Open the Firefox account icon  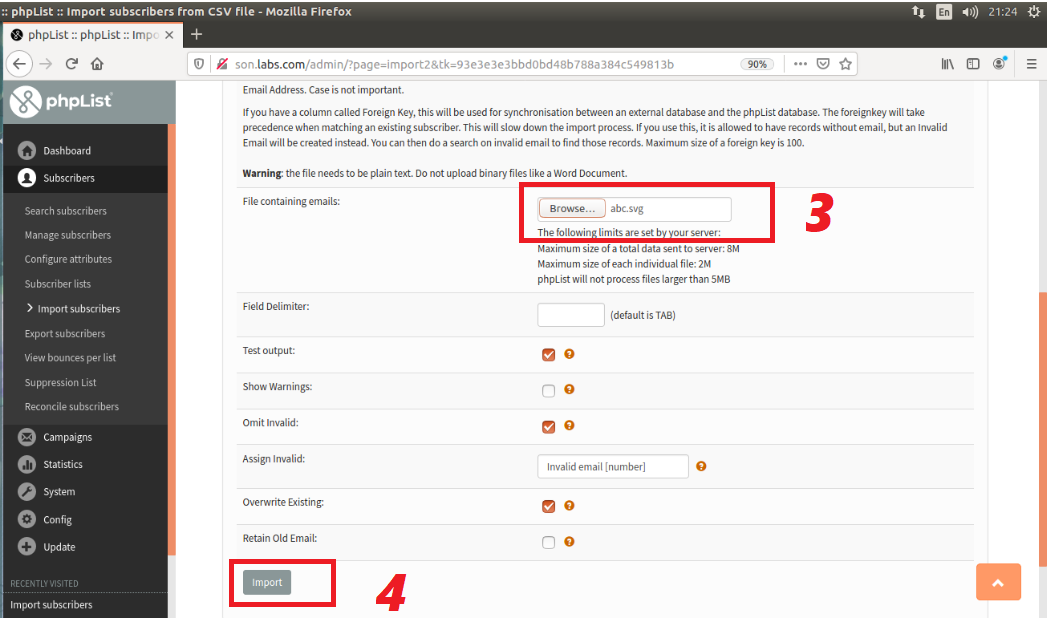999,63
